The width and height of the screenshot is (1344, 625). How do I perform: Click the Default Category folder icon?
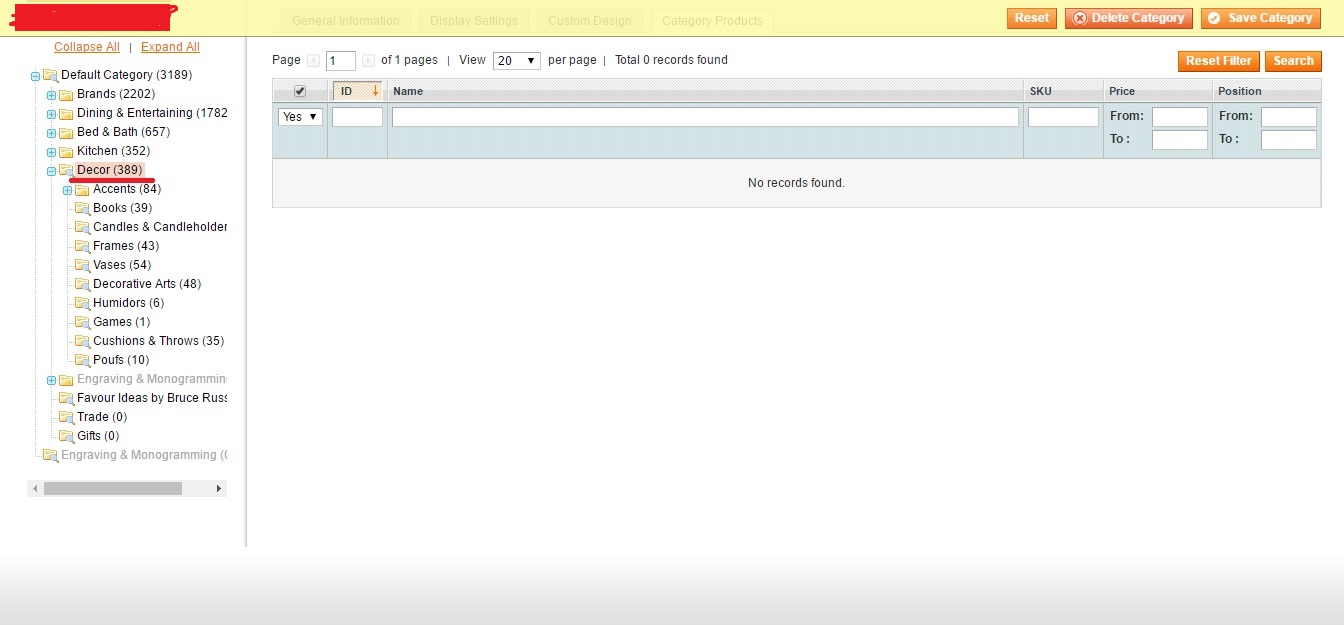[50, 76]
